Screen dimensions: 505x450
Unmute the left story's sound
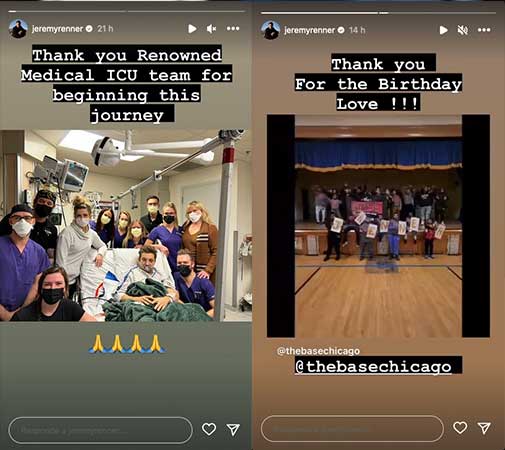(211, 29)
